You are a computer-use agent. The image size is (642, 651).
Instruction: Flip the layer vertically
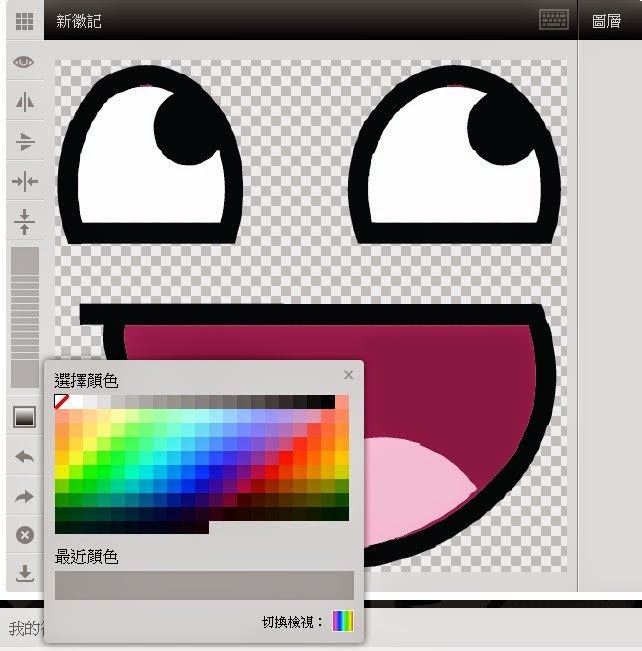[25, 142]
